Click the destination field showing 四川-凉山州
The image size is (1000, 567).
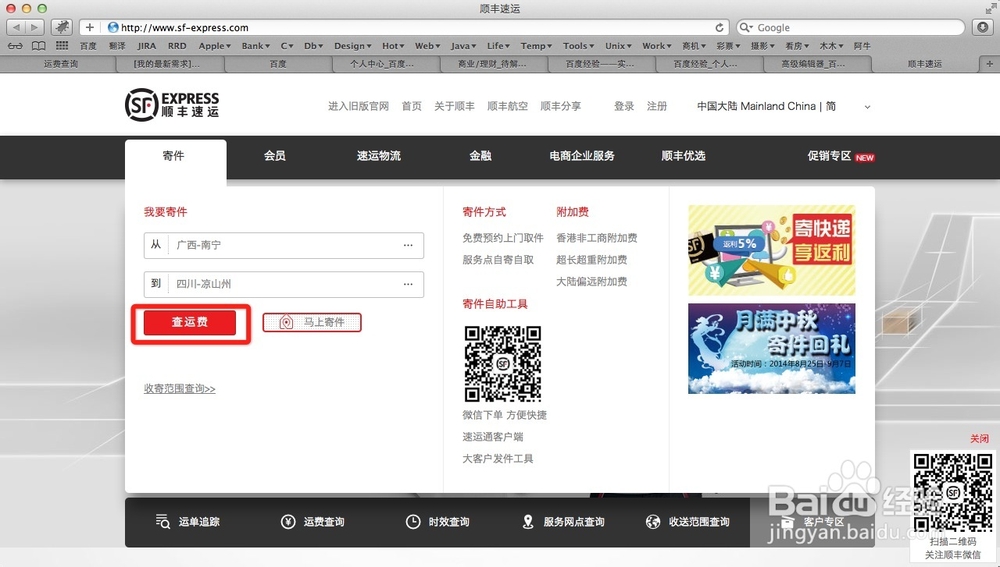tap(284, 284)
